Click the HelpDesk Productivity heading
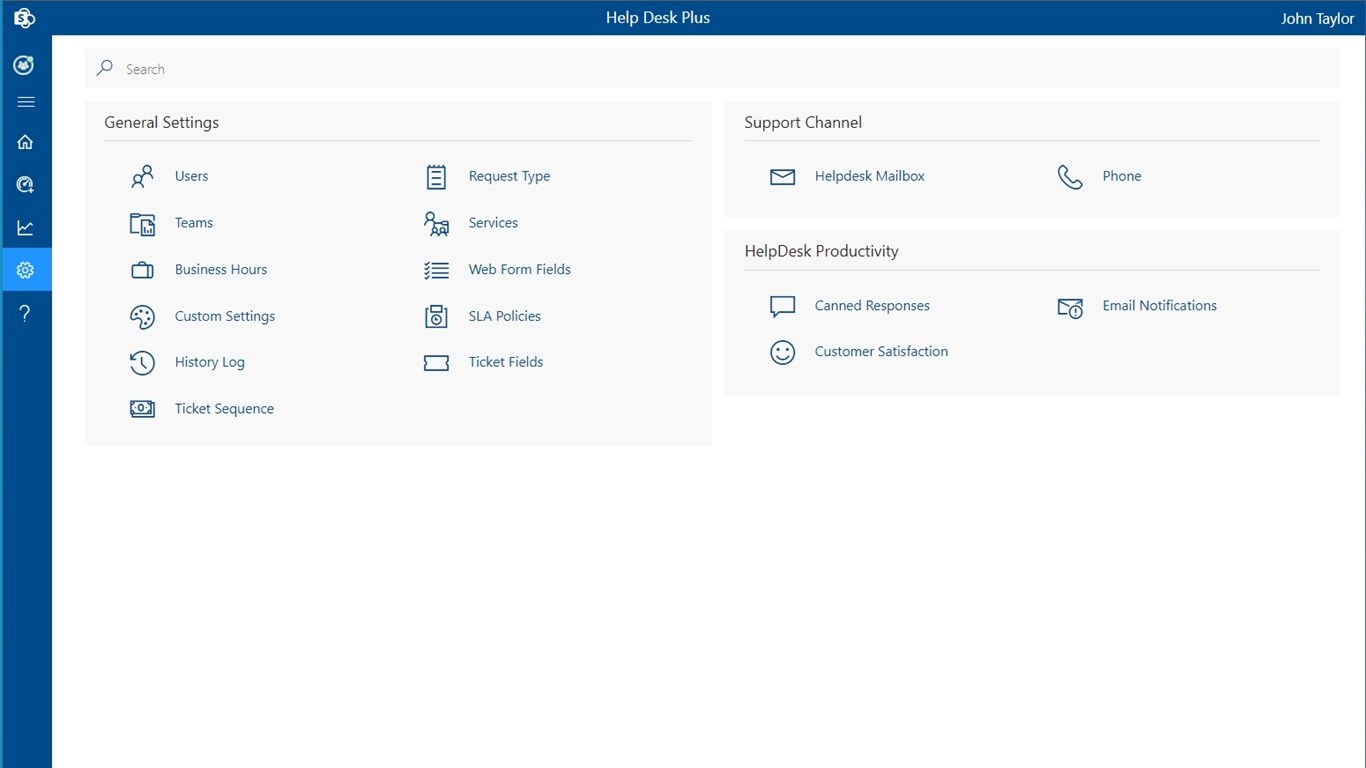The image size is (1366, 768). click(821, 251)
